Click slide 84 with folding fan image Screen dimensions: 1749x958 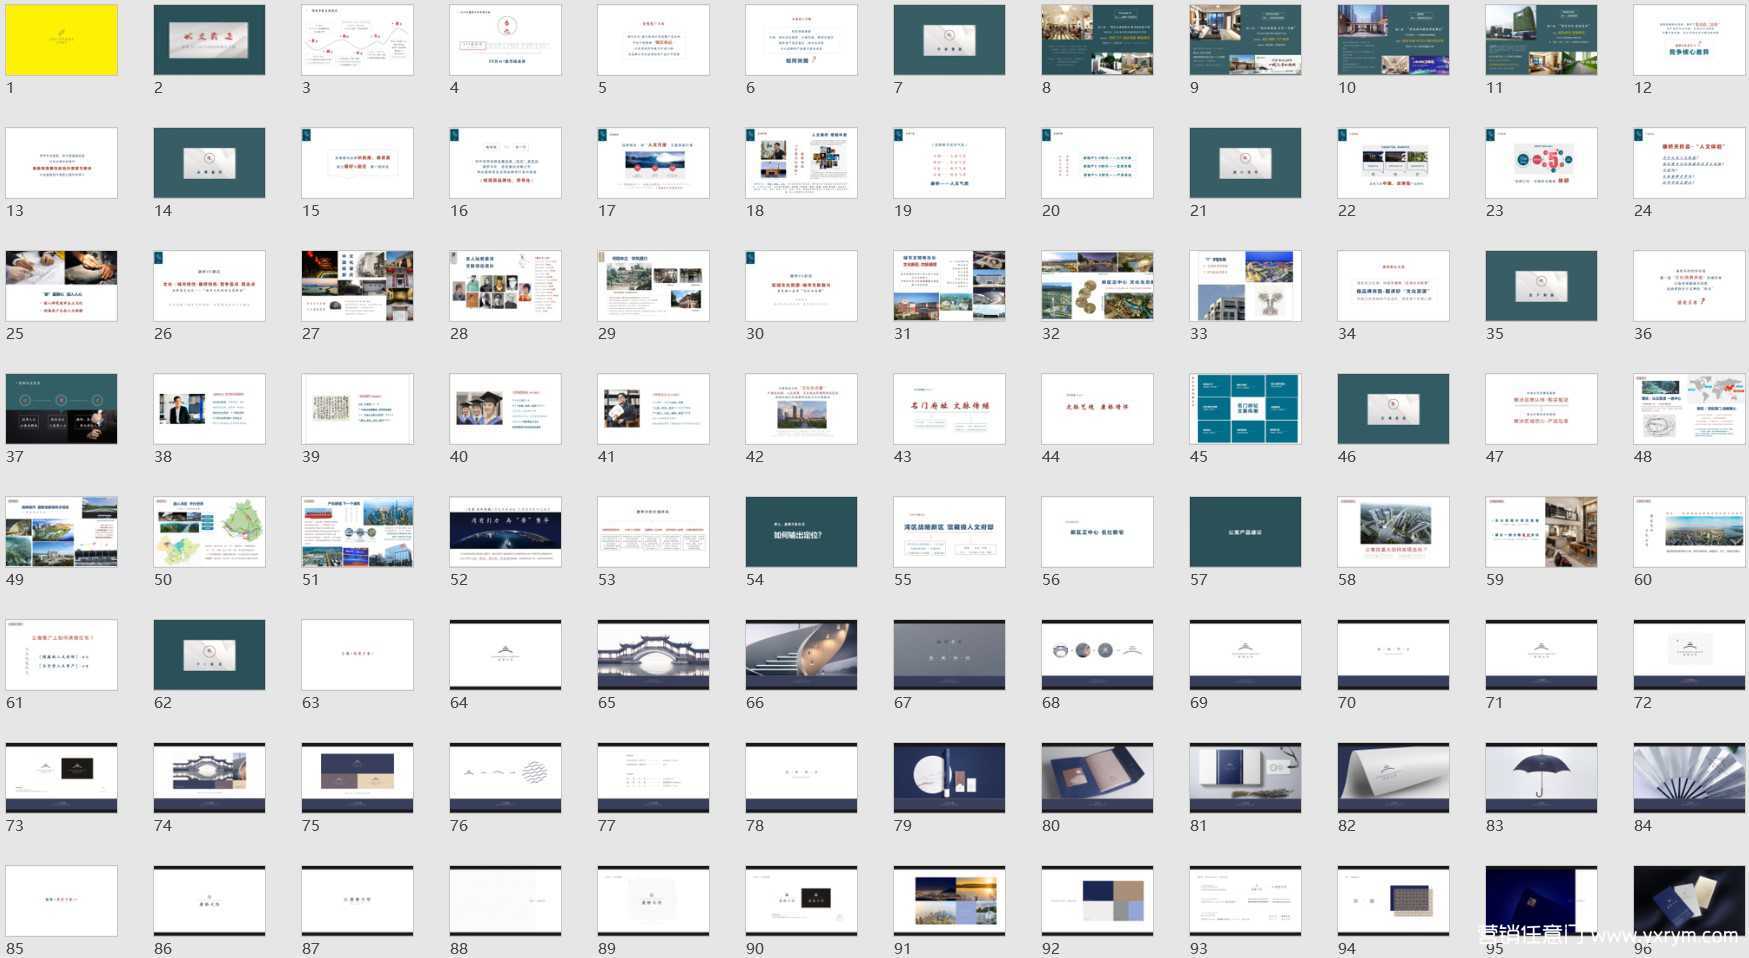(1689, 778)
